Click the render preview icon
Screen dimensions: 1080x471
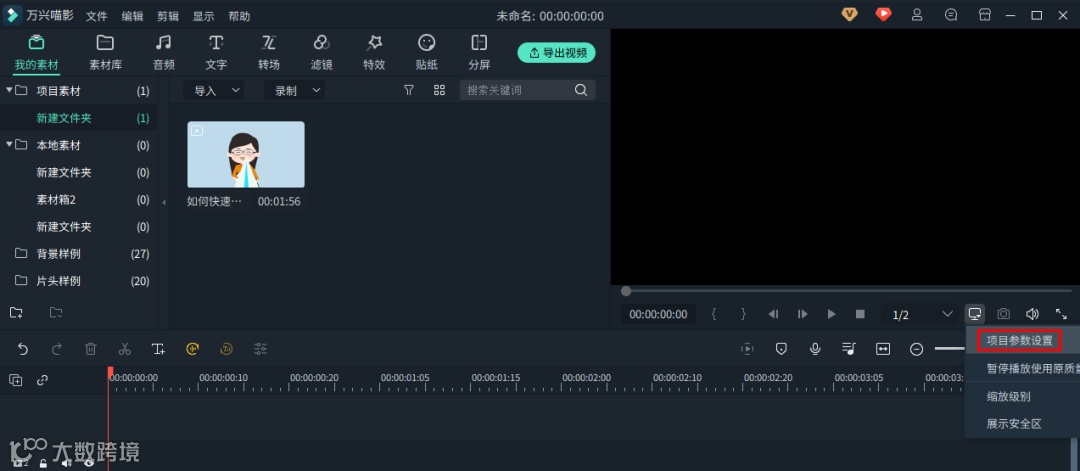(x=747, y=349)
